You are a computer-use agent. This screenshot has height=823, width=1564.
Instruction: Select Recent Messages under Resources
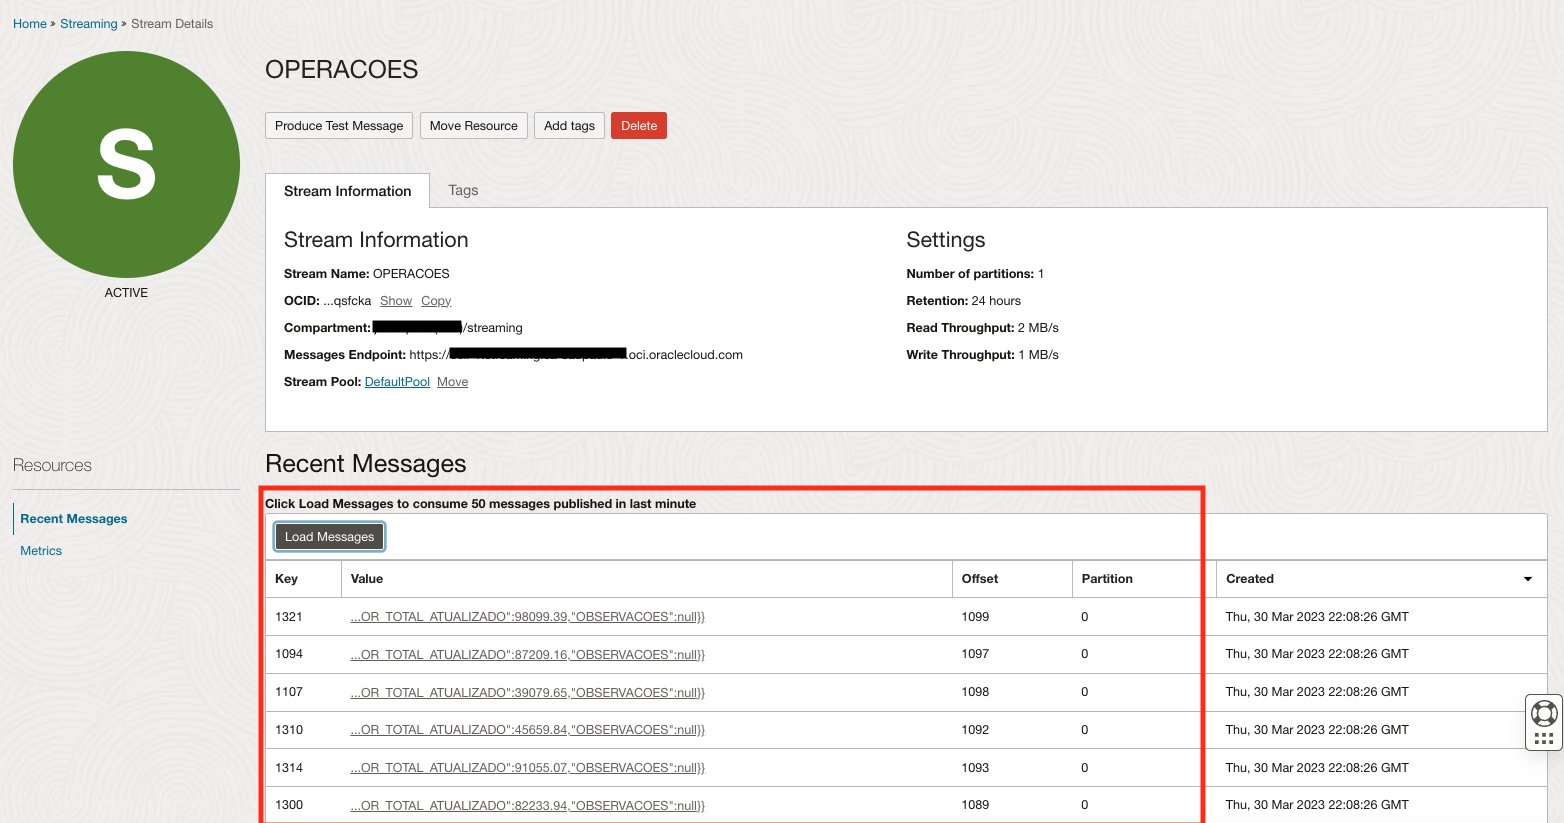74,519
